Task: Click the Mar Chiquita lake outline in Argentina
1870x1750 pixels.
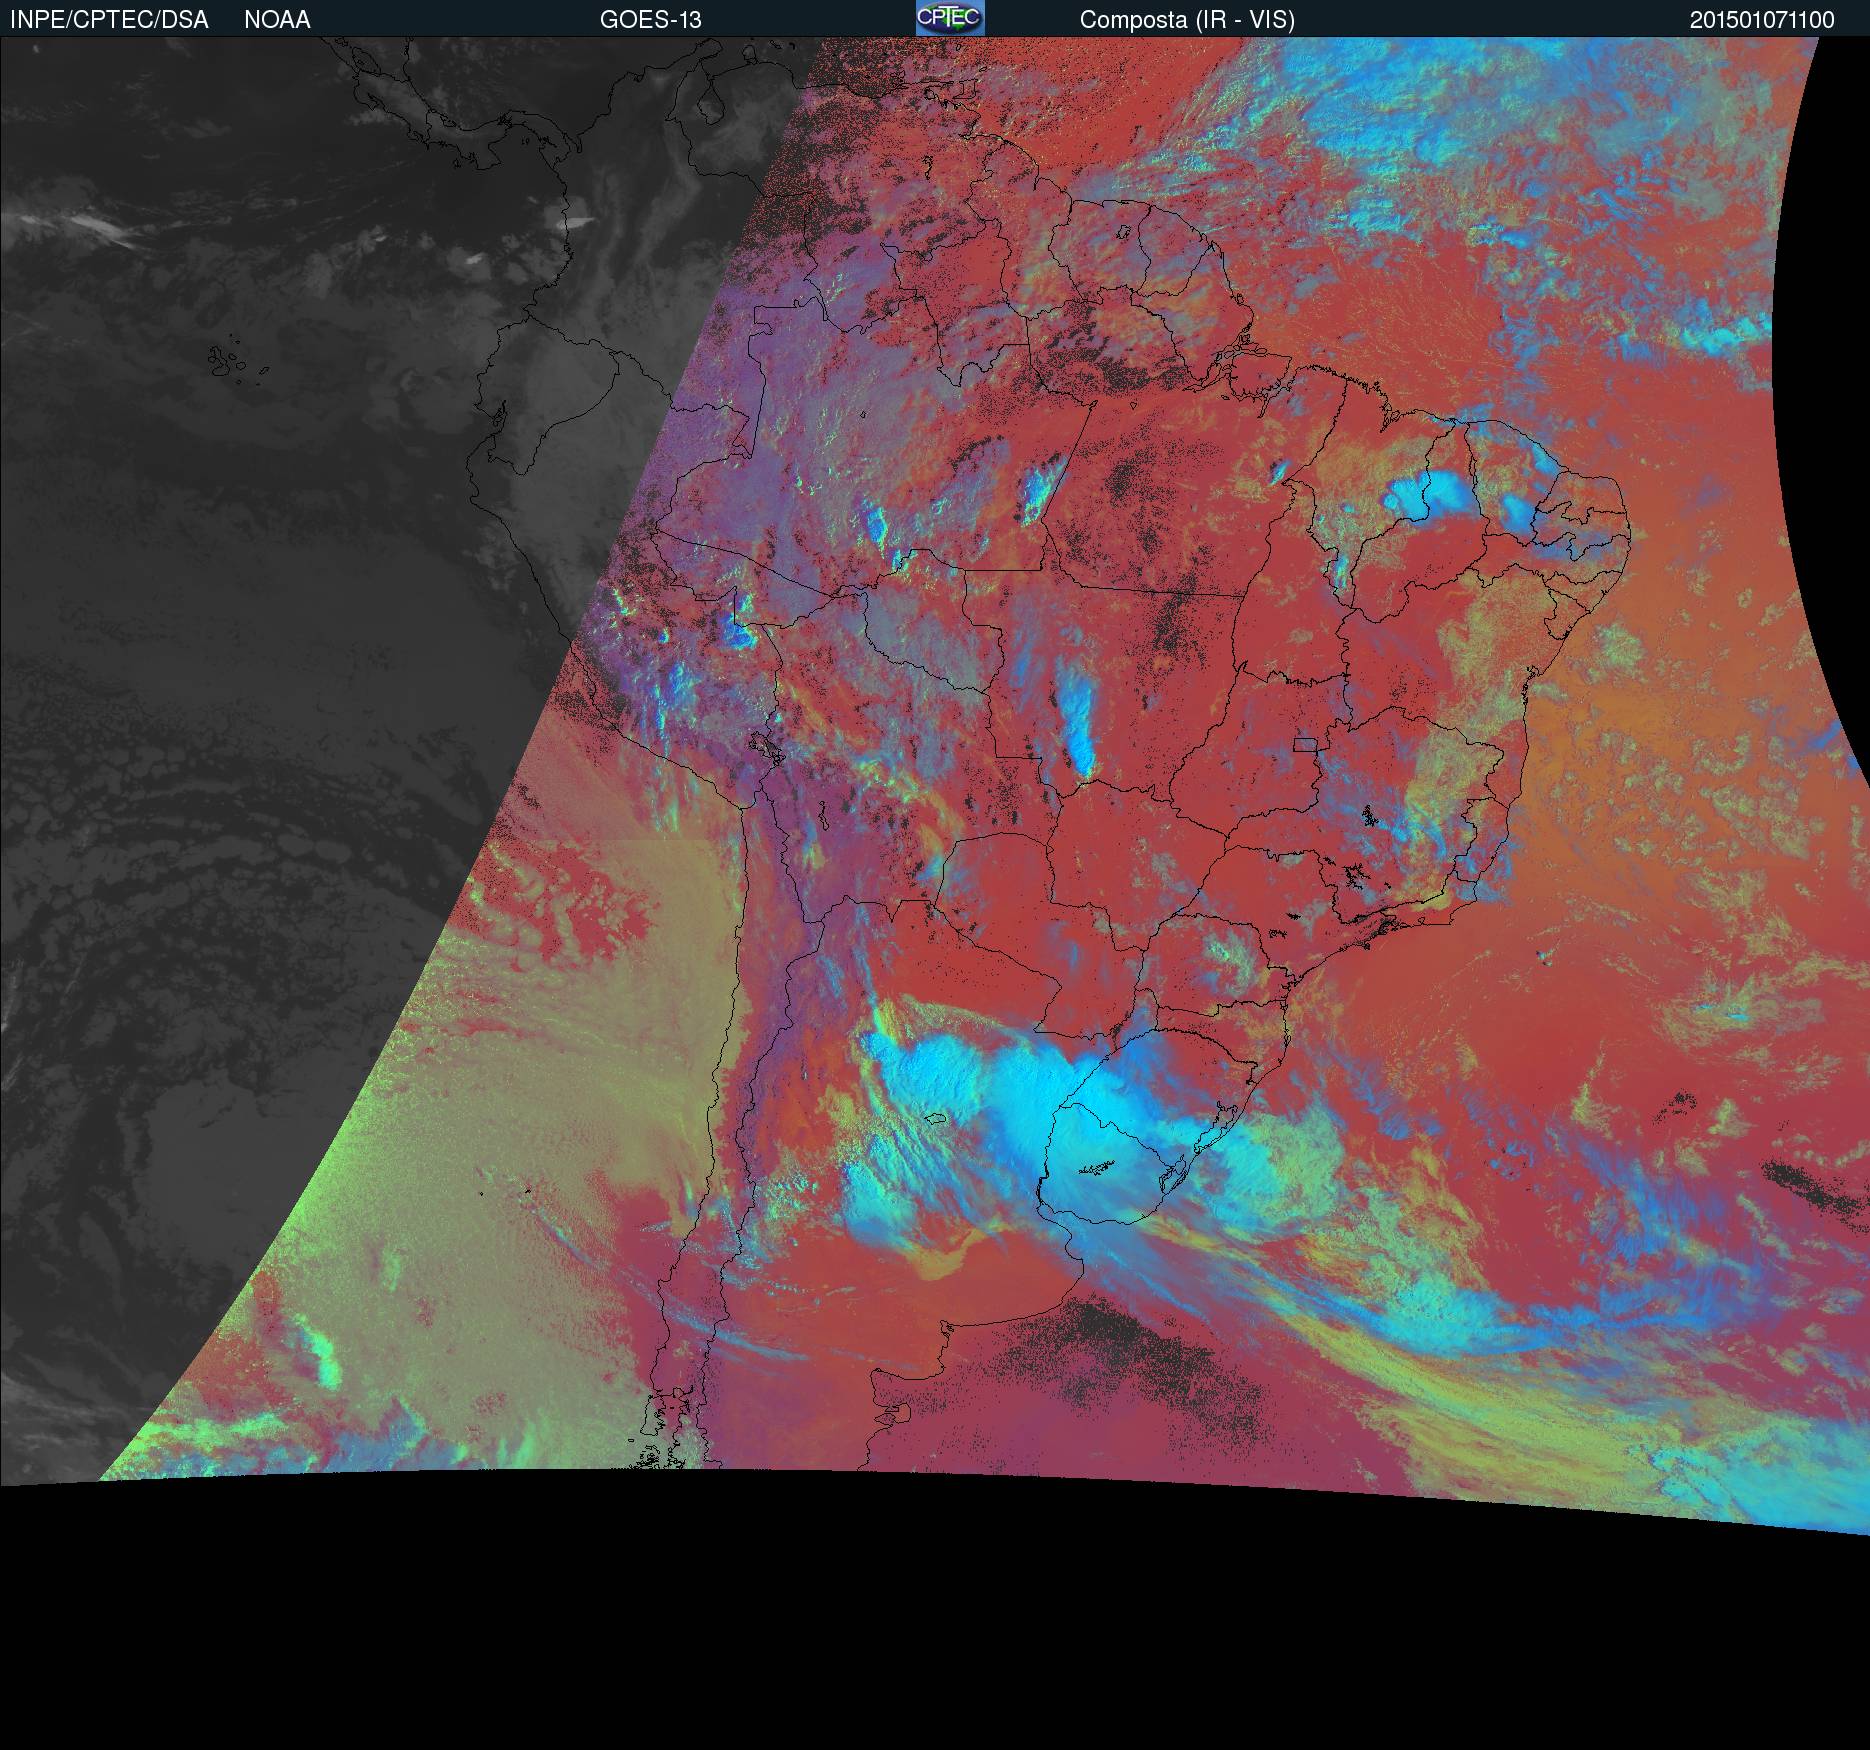Action: (x=935, y=1118)
